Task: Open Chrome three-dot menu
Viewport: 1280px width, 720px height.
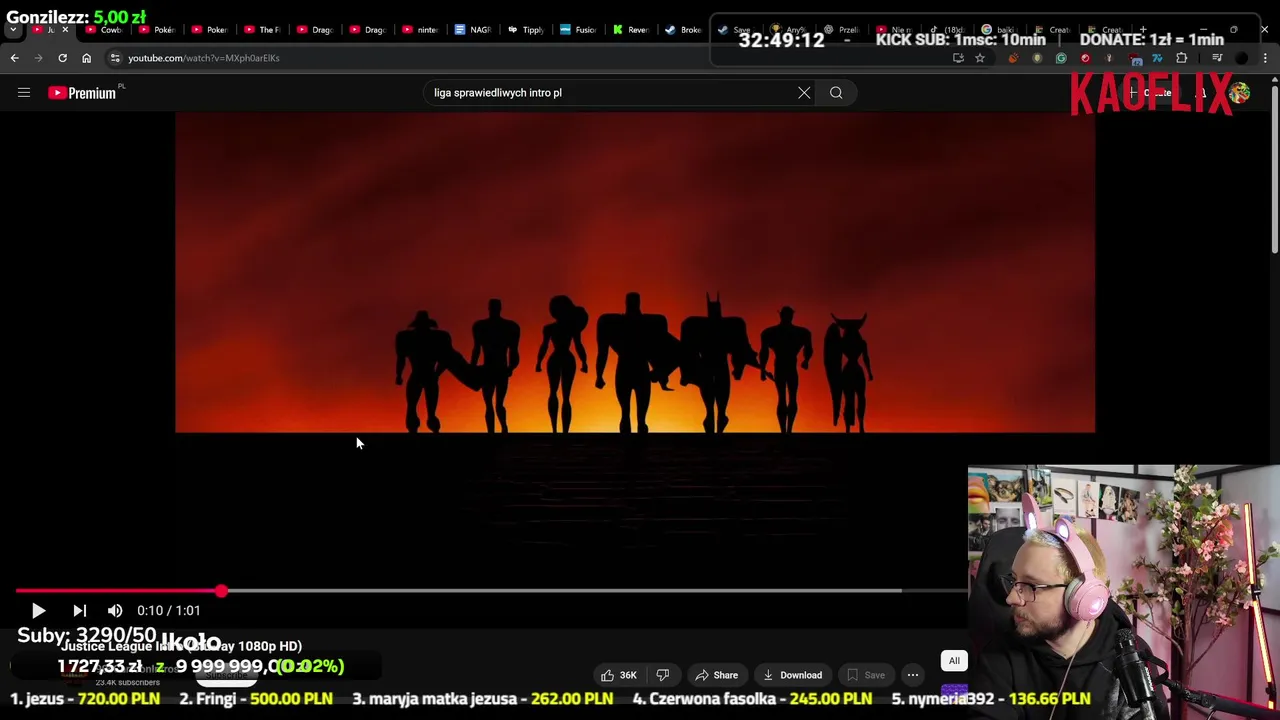Action: tap(1265, 58)
